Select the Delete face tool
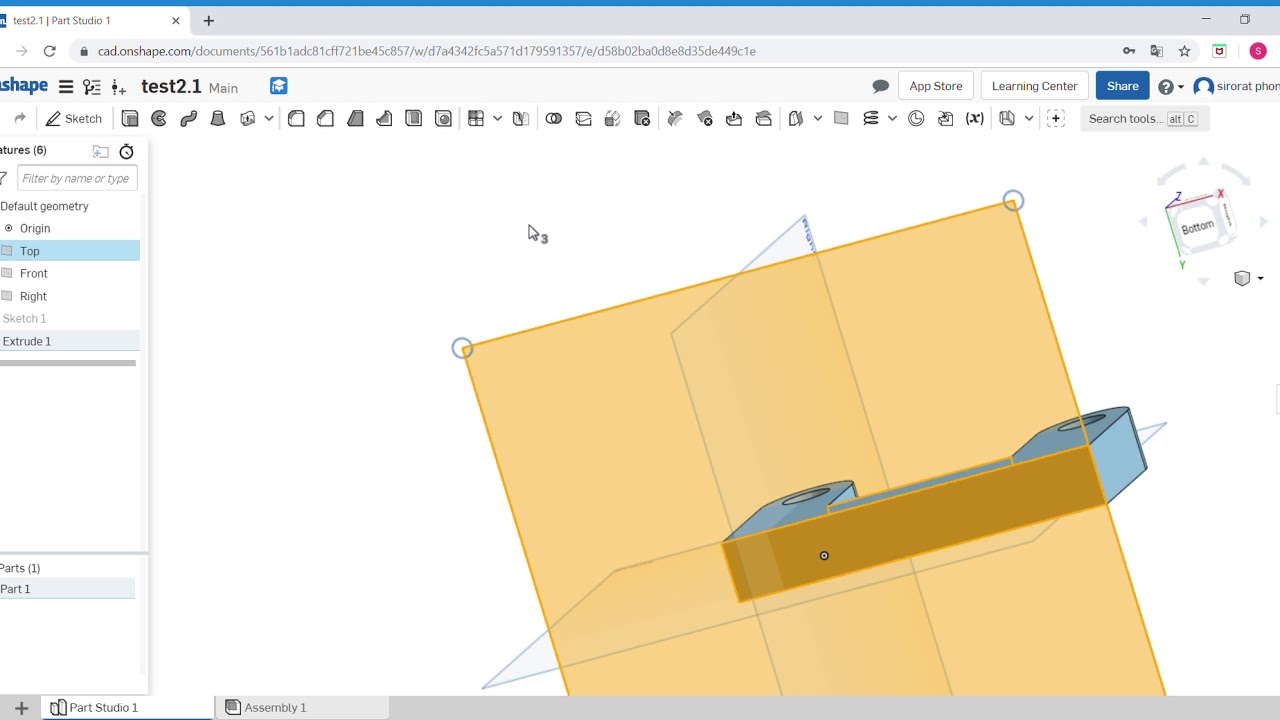Image resolution: width=1280 pixels, height=720 pixels. [705, 119]
